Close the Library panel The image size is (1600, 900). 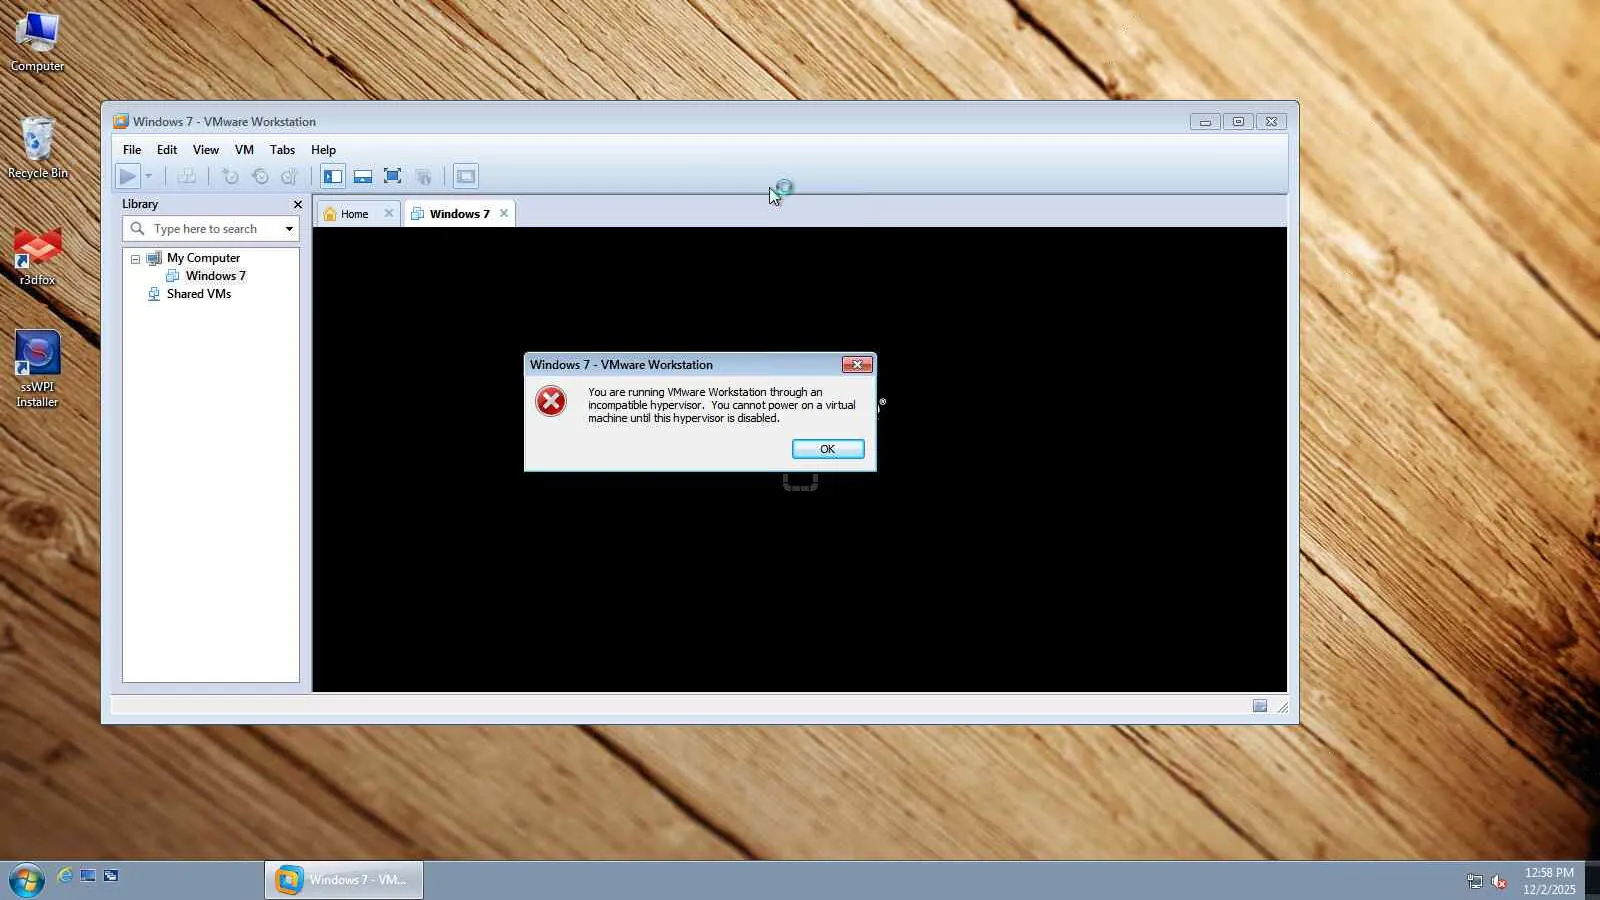coord(297,204)
